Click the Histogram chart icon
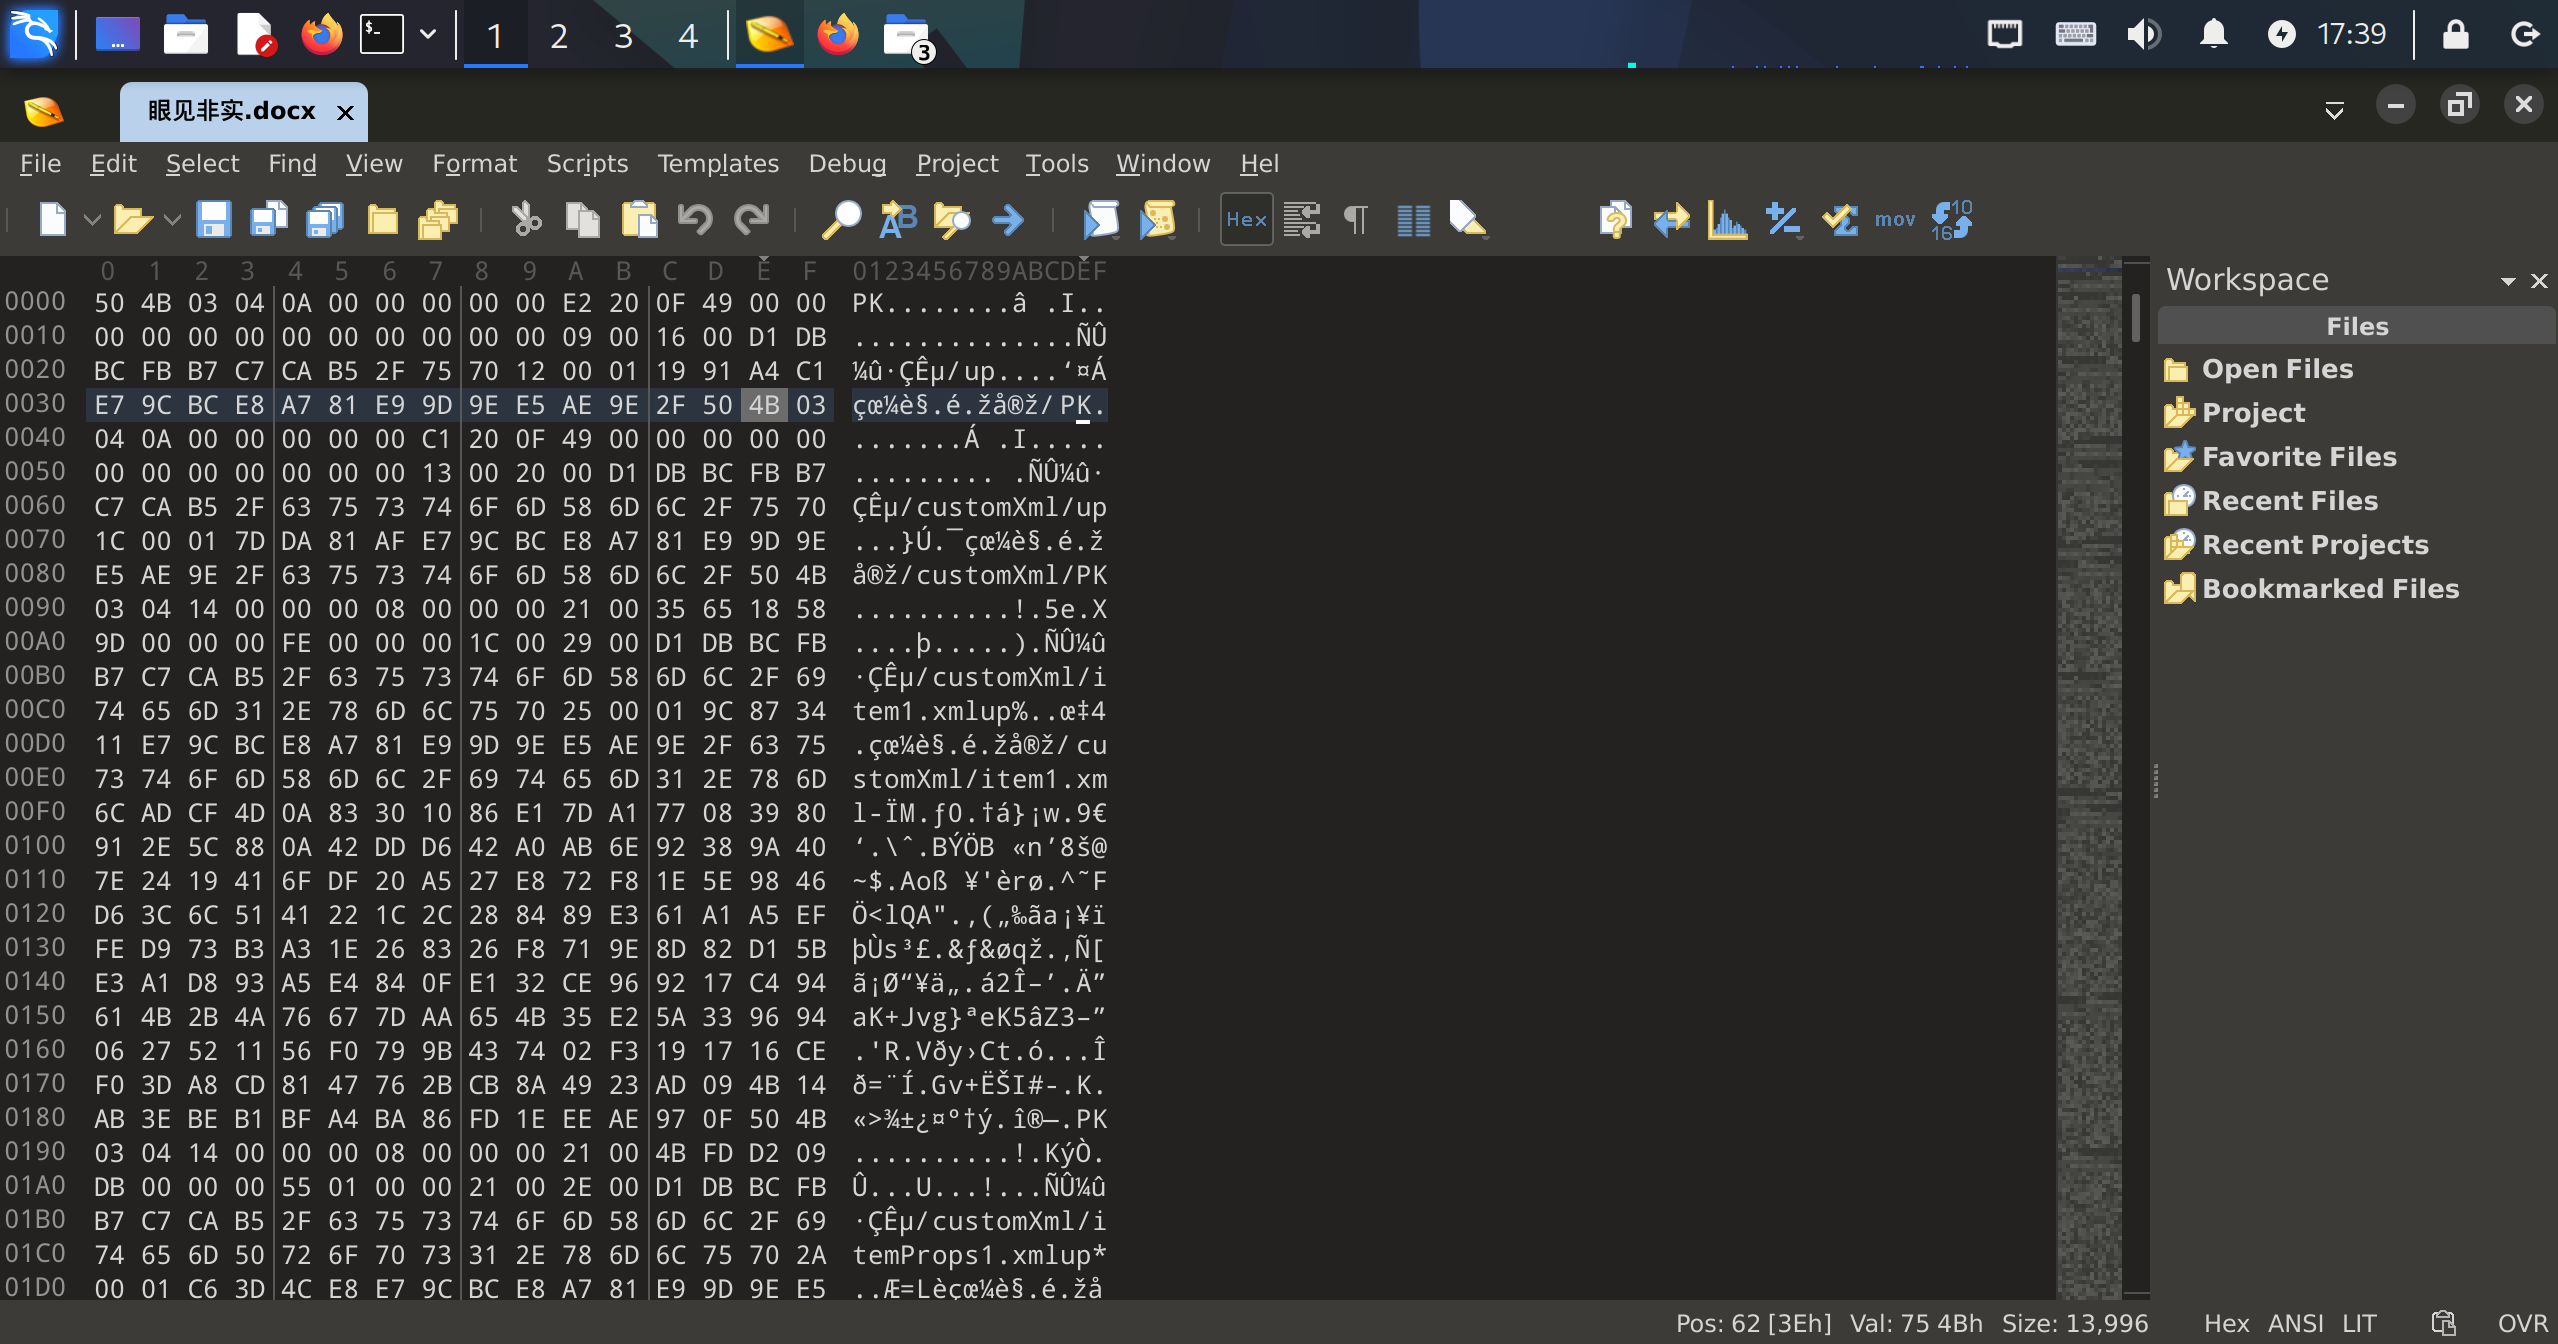 click(x=1727, y=219)
